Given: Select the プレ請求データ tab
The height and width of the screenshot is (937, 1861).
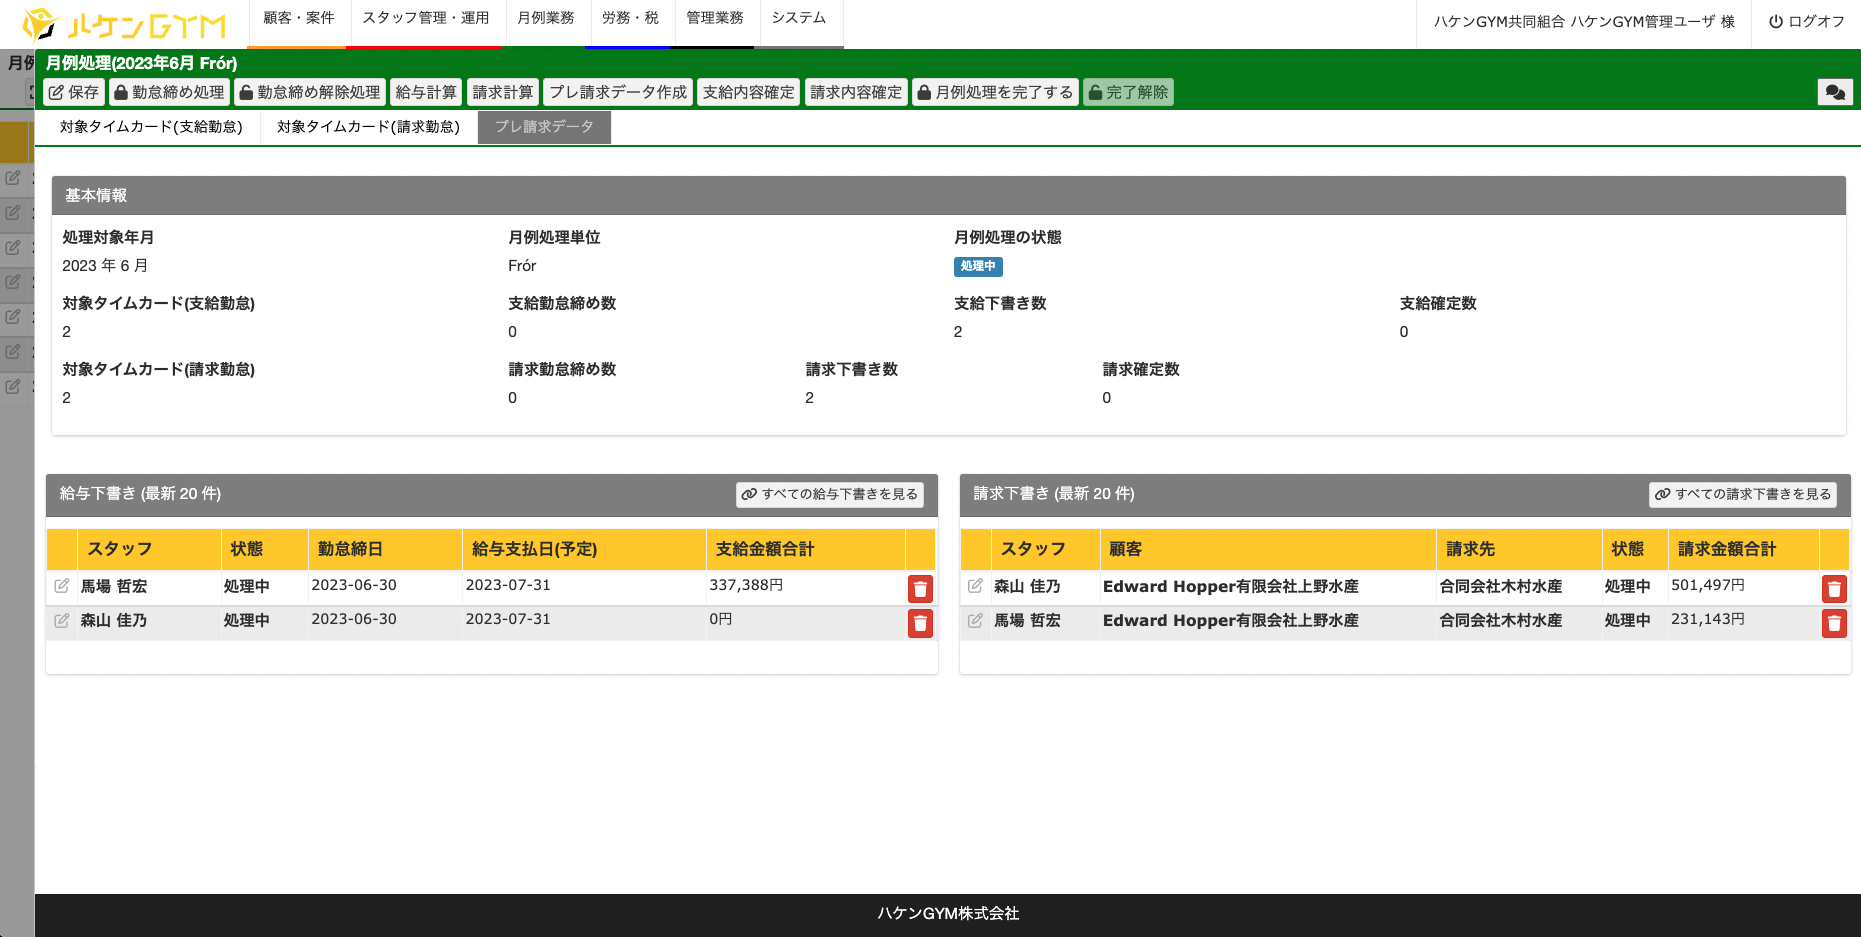Looking at the screenshot, I should [x=544, y=127].
